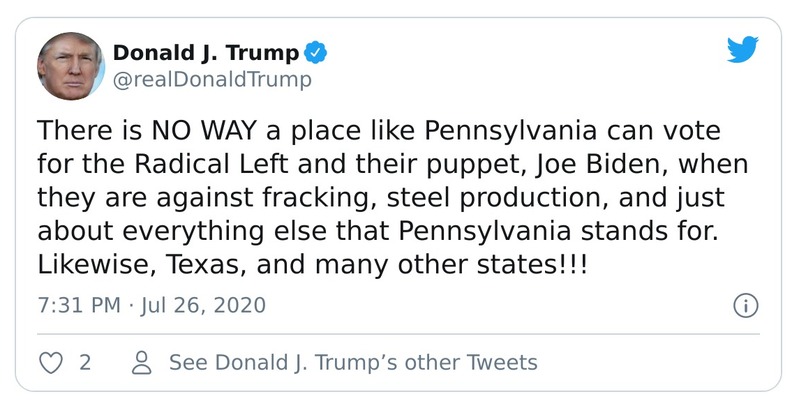Click the Twitter bird logo
Screen dimensions: 799x408
pos(743,49)
